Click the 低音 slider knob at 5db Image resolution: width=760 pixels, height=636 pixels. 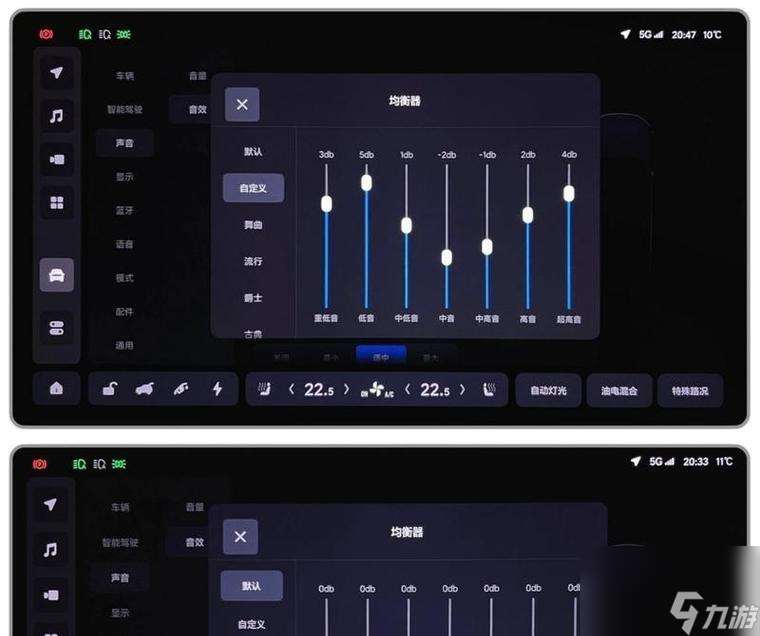click(366, 182)
